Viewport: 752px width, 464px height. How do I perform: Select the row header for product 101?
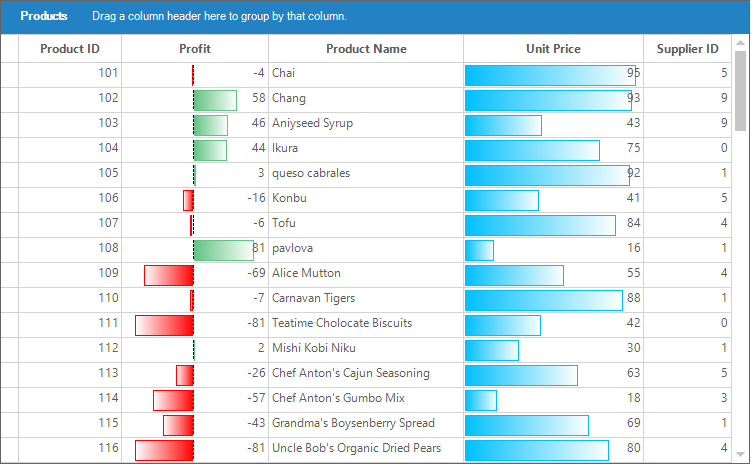(9, 74)
